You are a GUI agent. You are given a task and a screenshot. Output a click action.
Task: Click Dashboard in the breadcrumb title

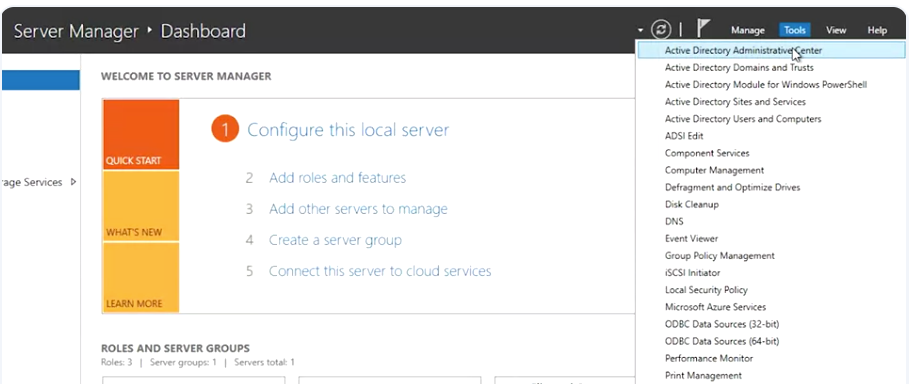[x=203, y=31]
